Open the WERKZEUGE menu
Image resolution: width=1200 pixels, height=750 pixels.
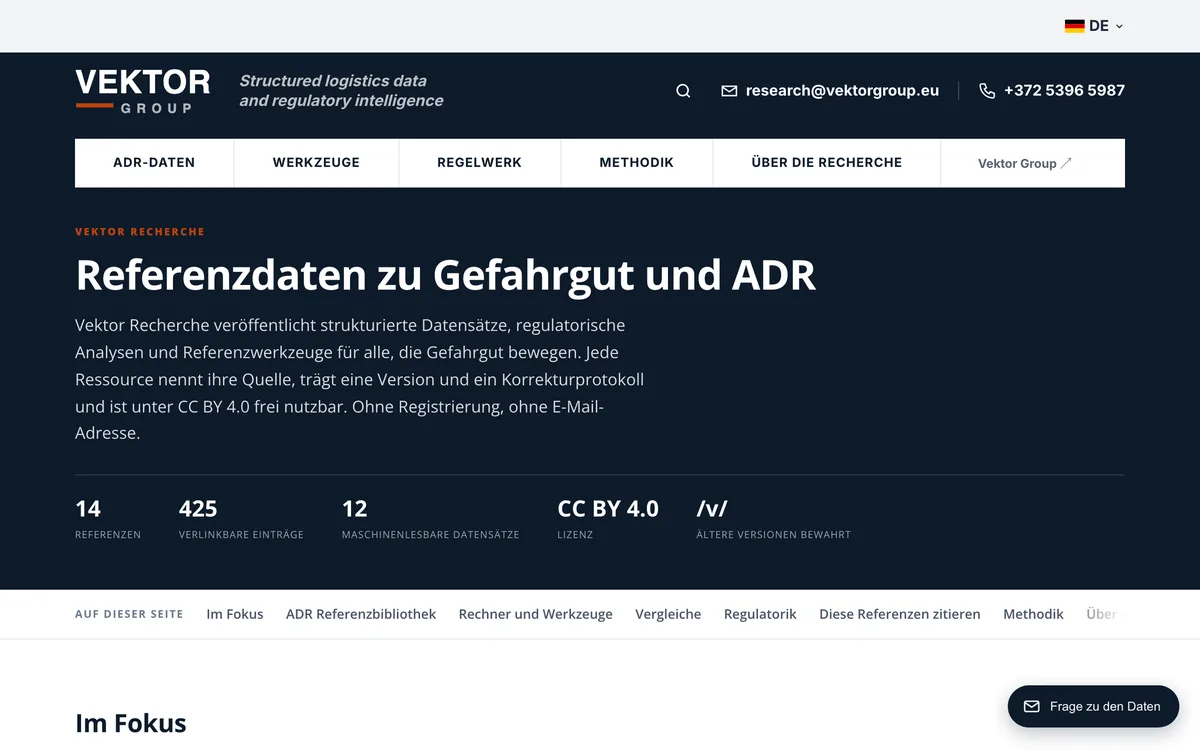click(316, 163)
